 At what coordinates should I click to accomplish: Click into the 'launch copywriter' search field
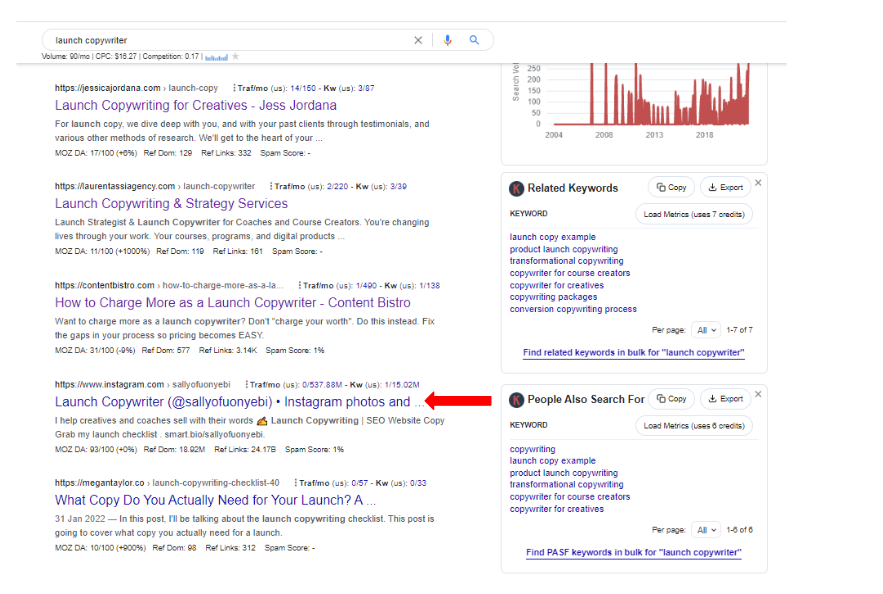220,40
